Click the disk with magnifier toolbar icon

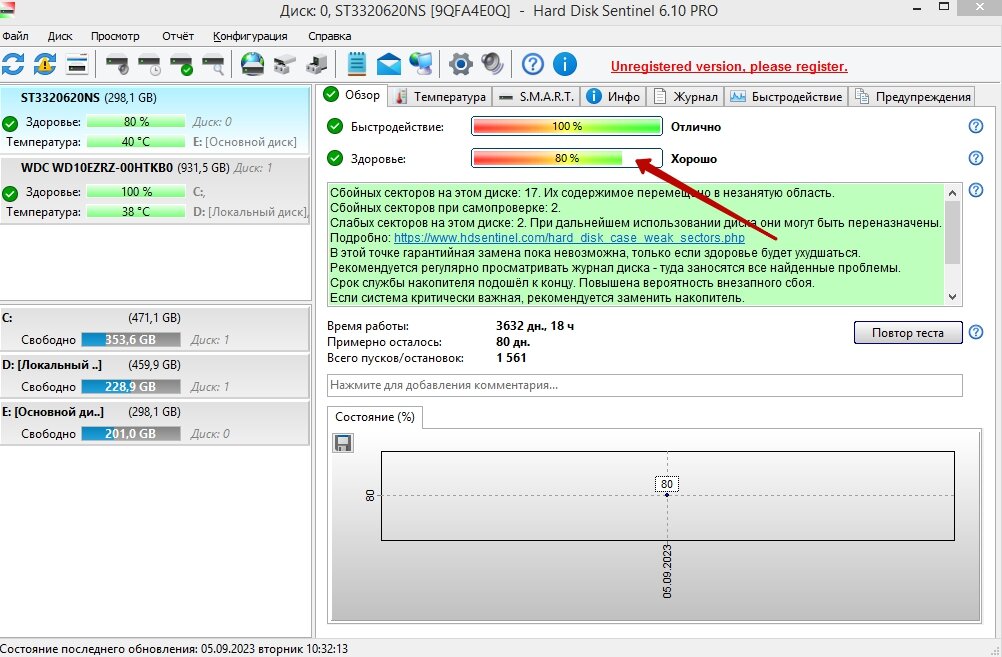pyautogui.click(x=213, y=65)
